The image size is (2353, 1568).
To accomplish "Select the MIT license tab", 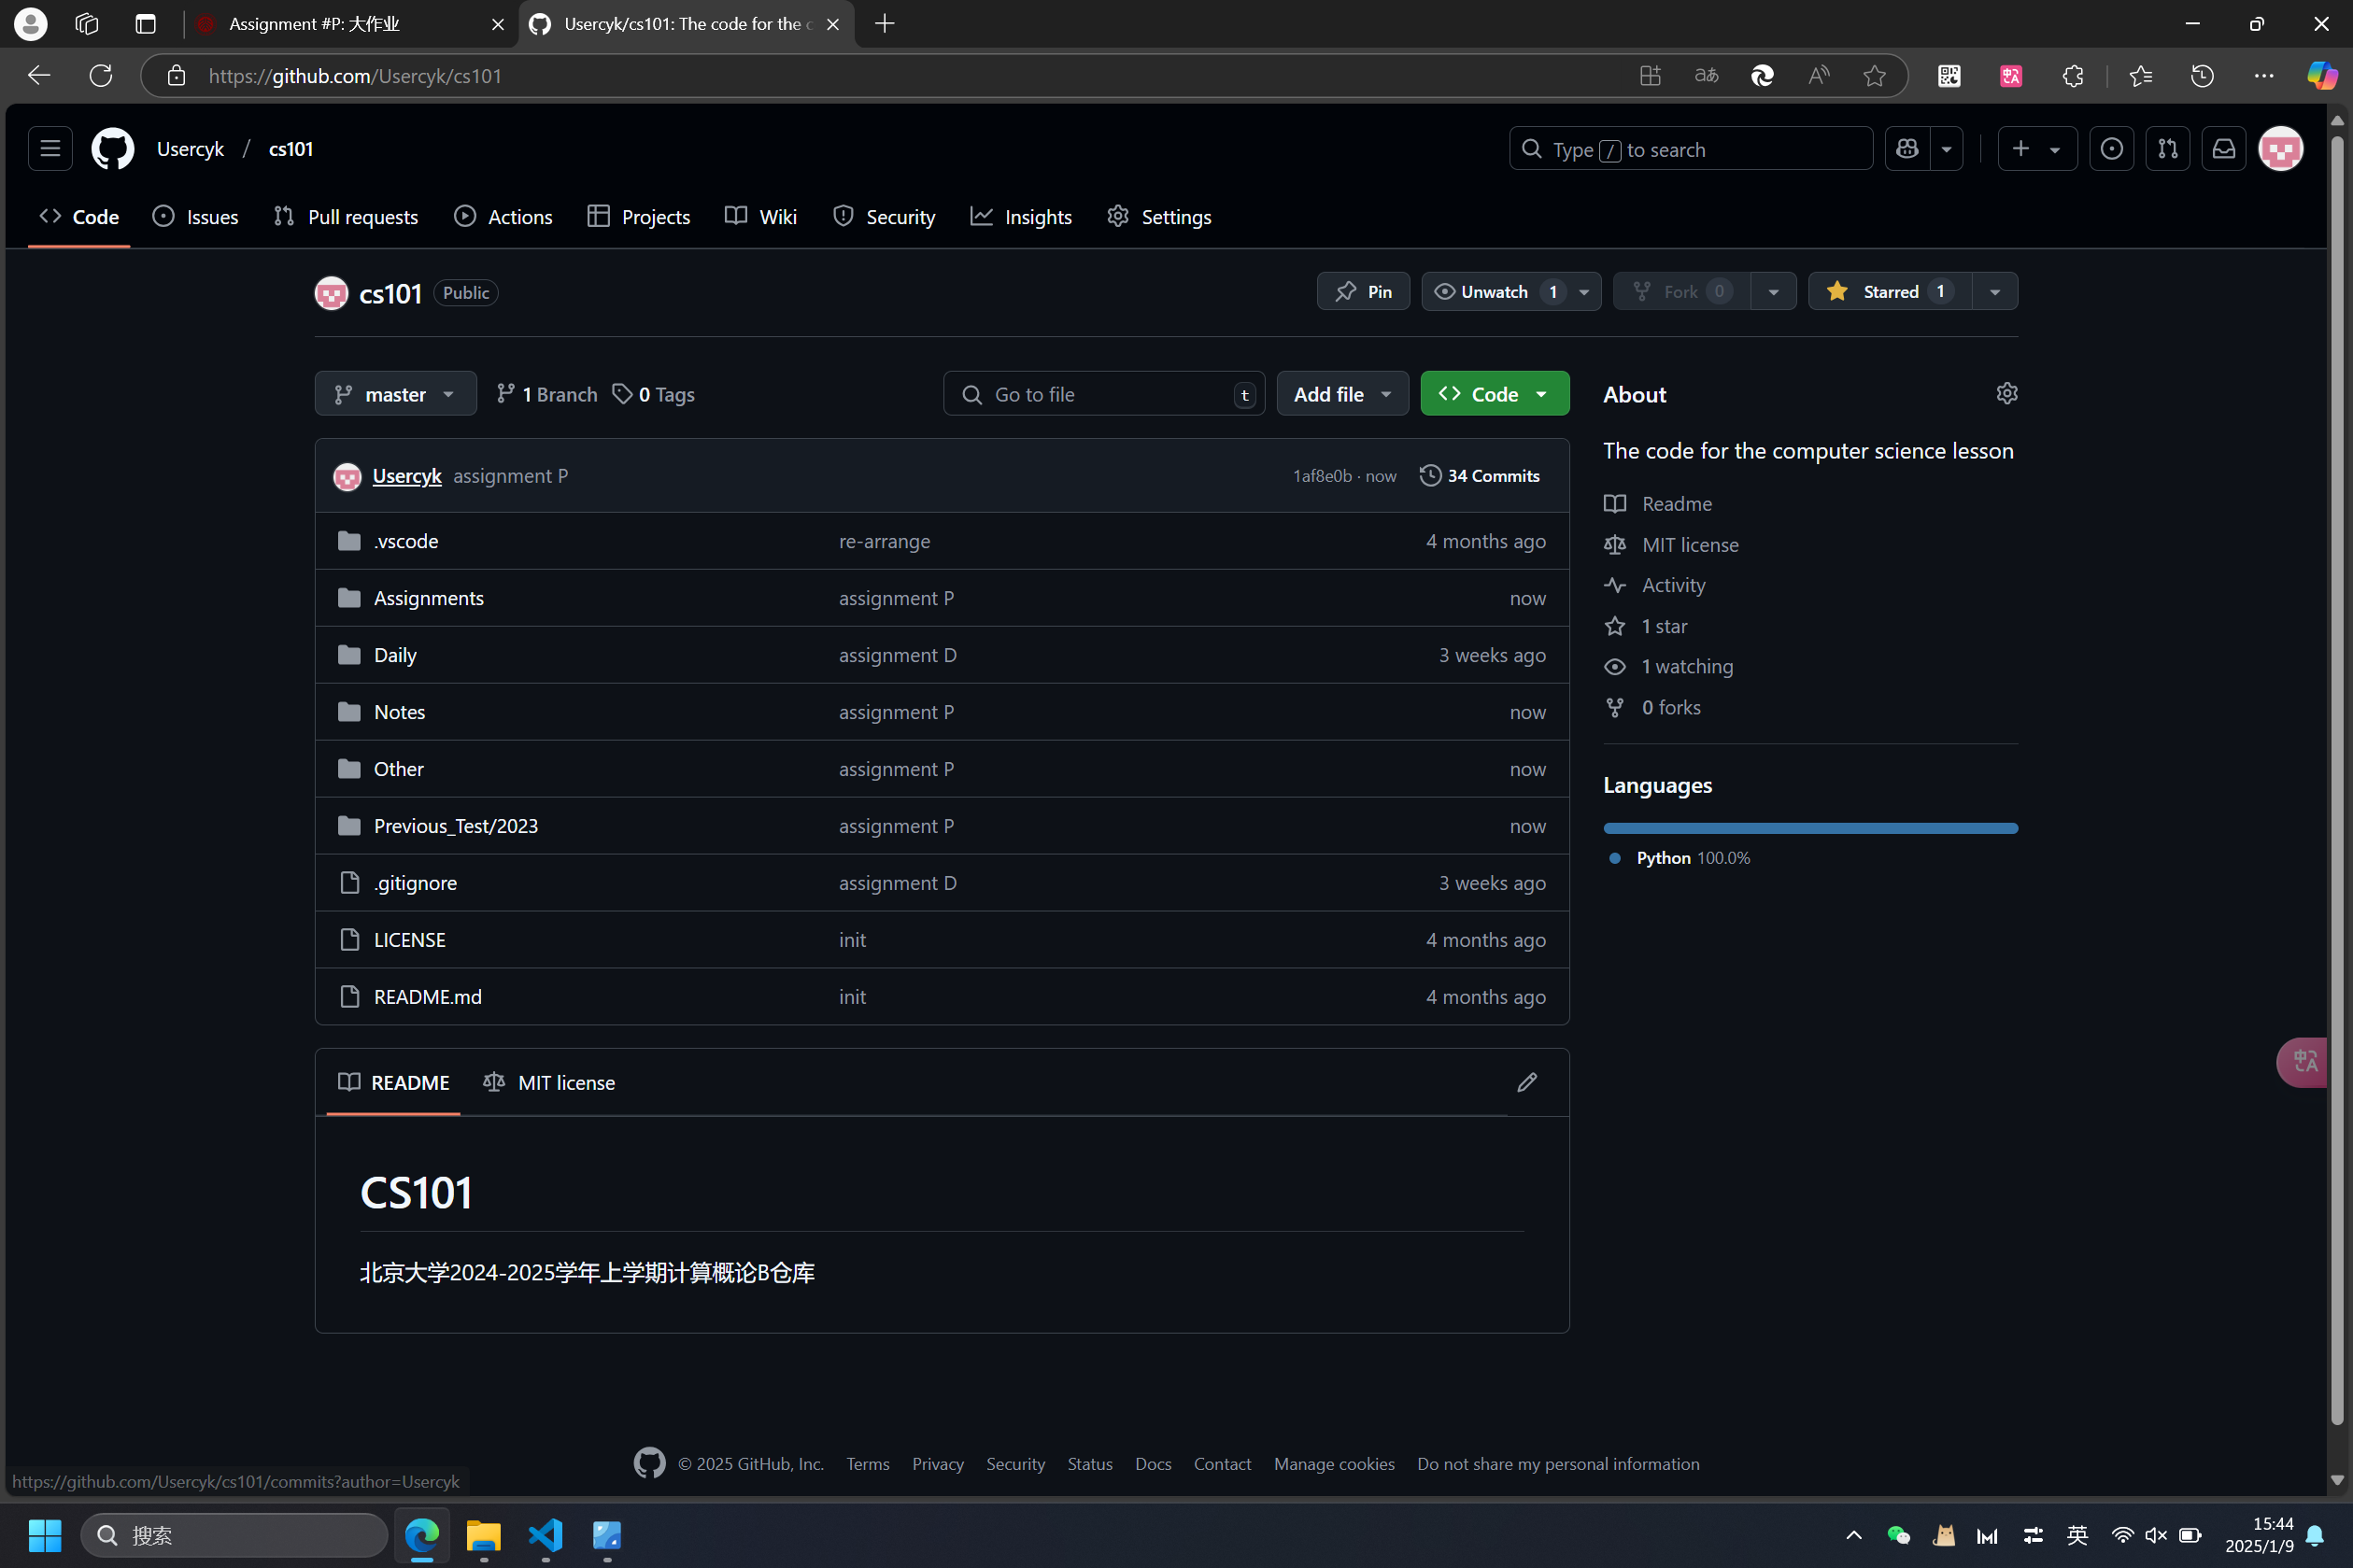I will pyautogui.click(x=549, y=1082).
